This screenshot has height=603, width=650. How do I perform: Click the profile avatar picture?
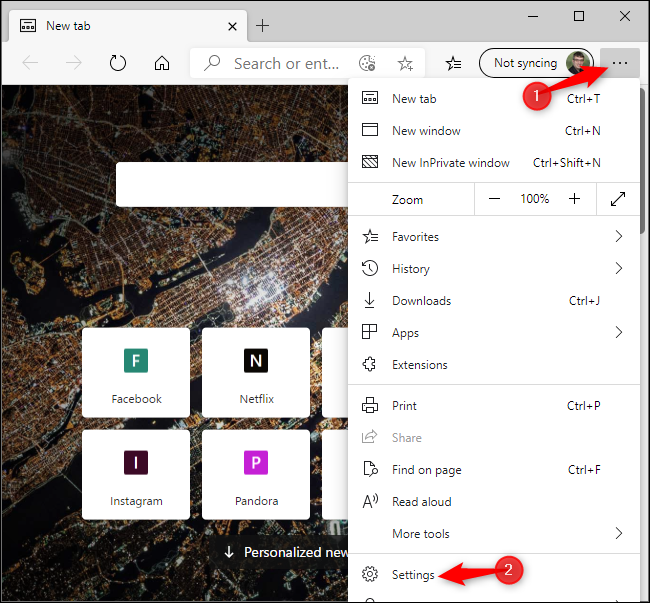point(578,63)
